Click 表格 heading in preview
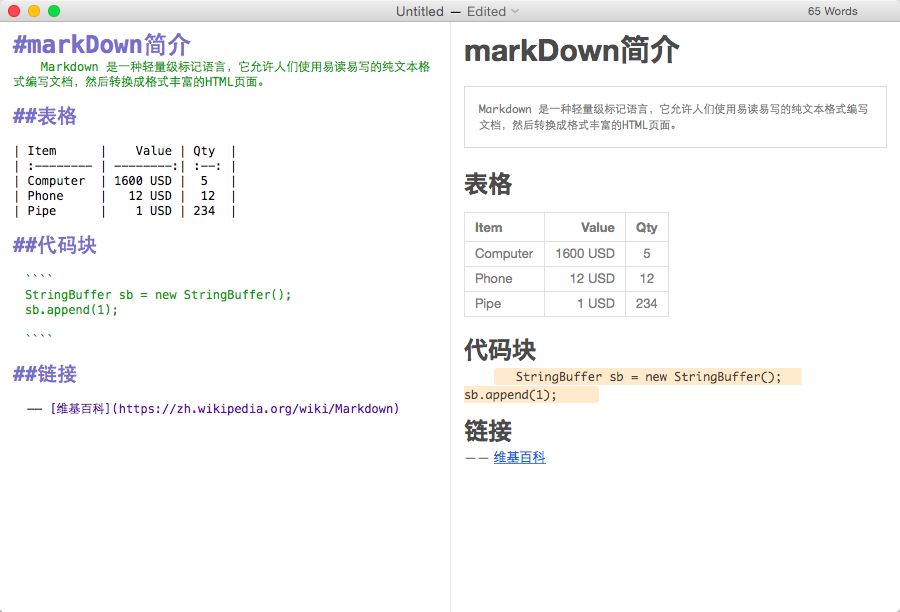This screenshot has width=900, height=612. (x=488, y=184)
